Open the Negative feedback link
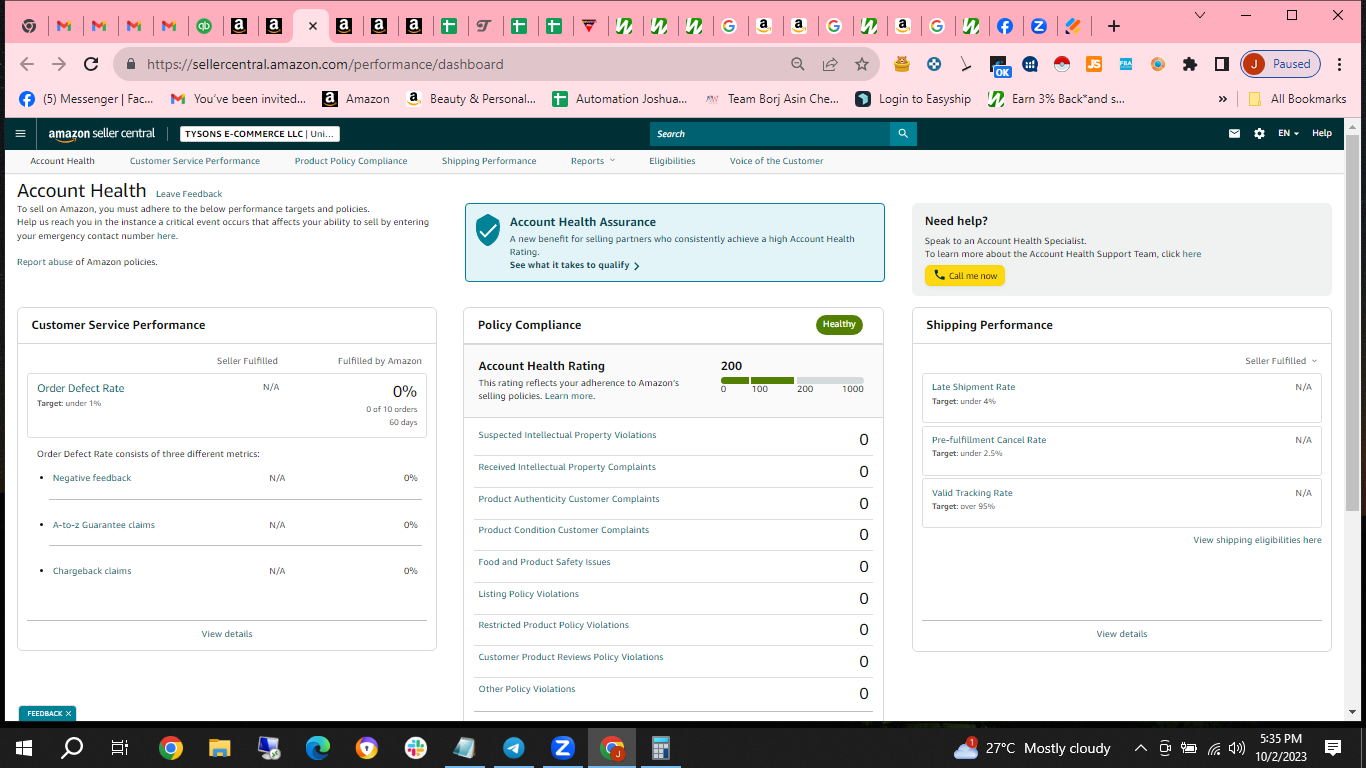The height and width of the screenshot is (768, 1366). [92, 478]
